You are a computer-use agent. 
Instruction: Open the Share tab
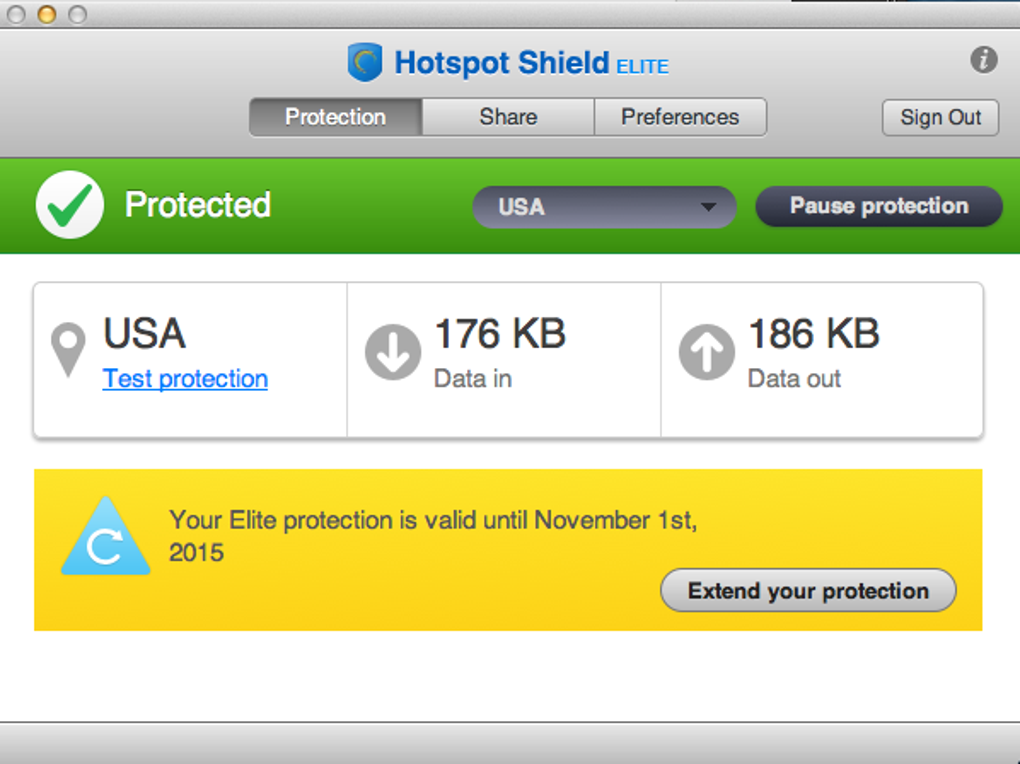(x=508, y=117)
